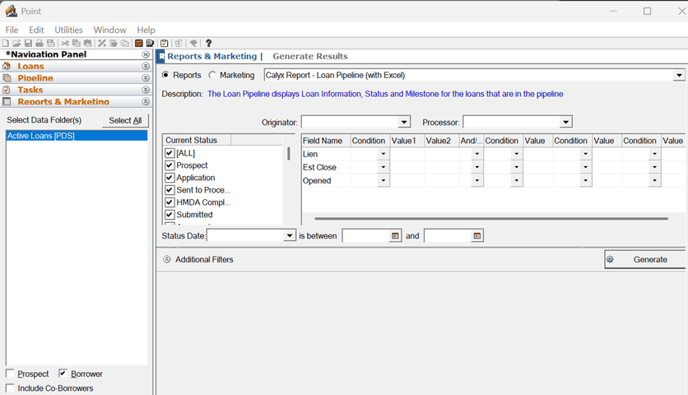688x395 pixels.
Task: Expand the Loans navigation section
Action: coord(146,66)
